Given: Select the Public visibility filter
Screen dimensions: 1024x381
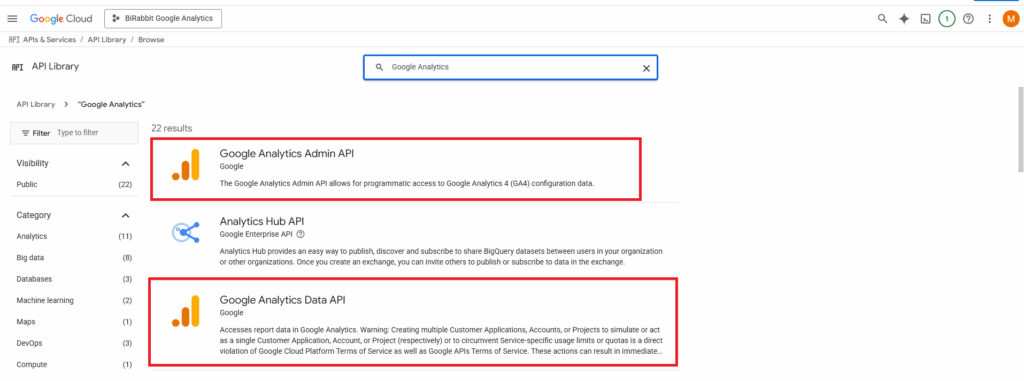Looking at the screenshot, I should pyautogui.click(x=27, y=184).
